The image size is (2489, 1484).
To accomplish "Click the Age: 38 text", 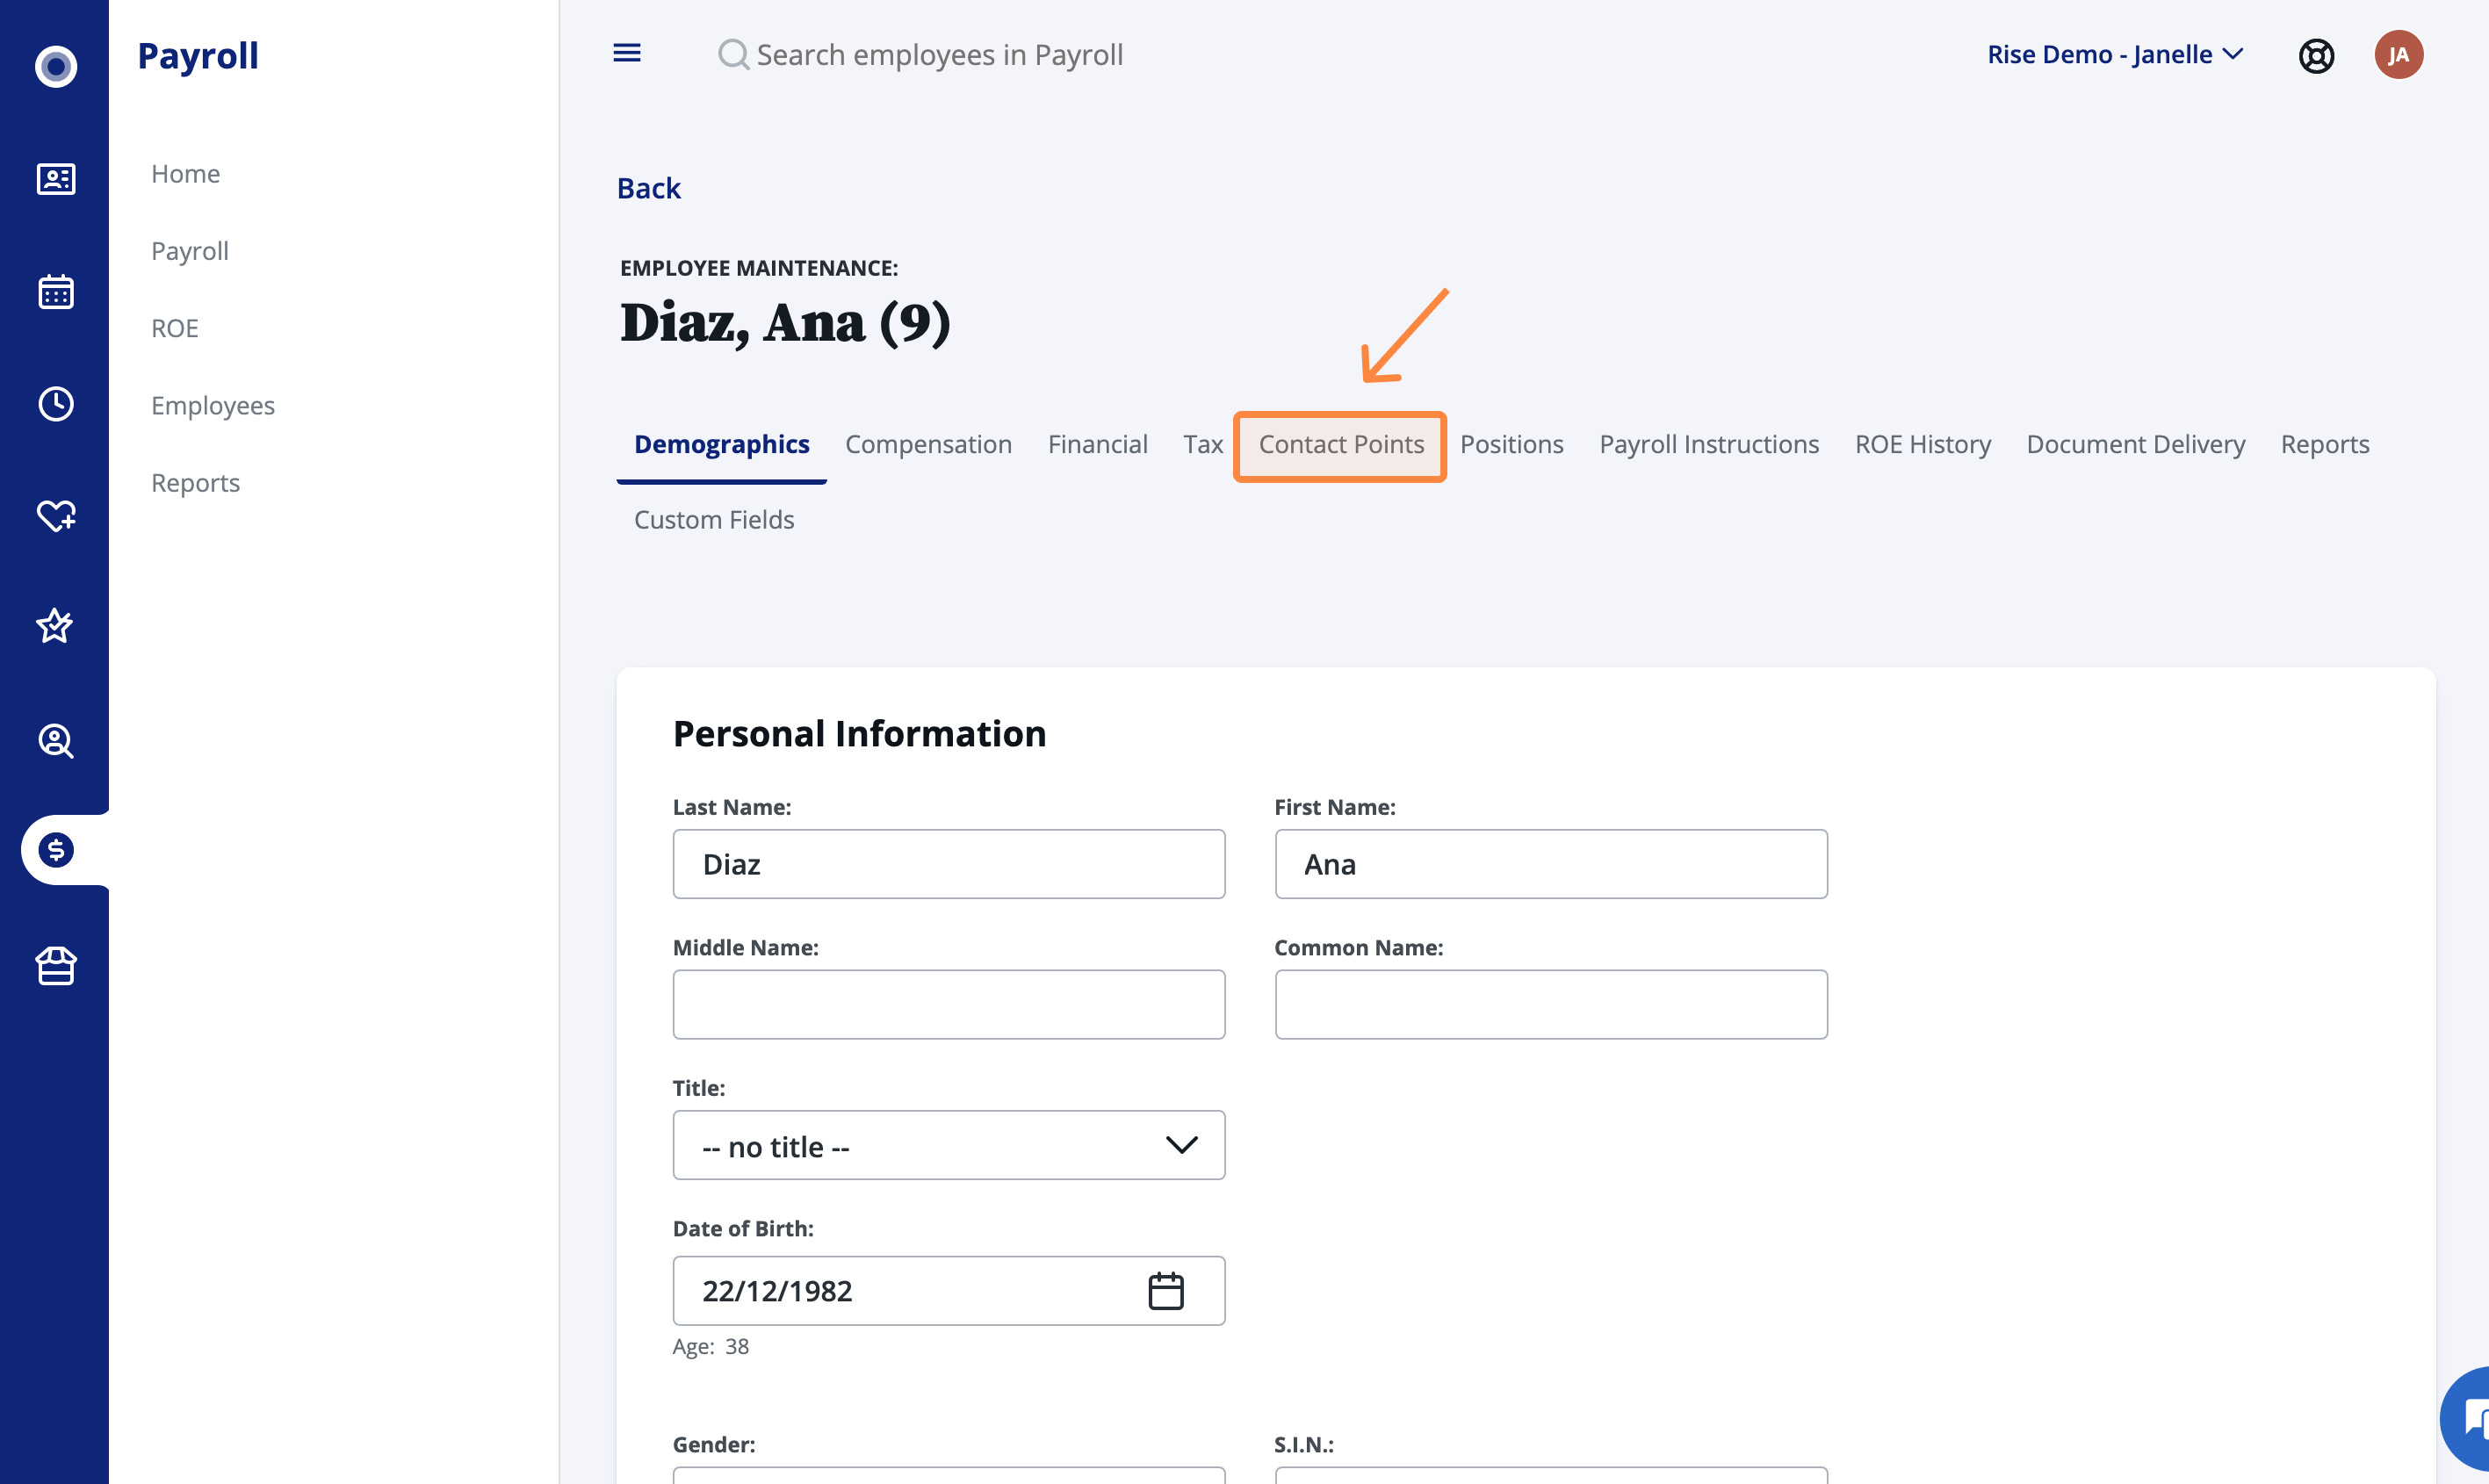I will coord(711,1346).
